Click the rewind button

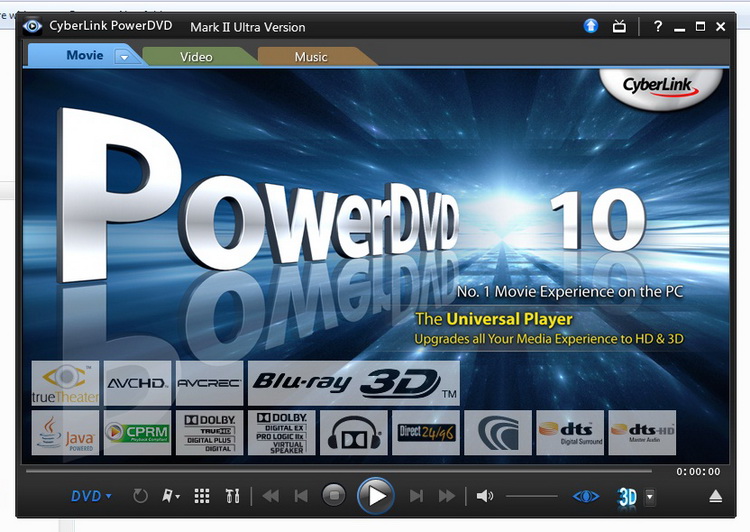point(271,496)
